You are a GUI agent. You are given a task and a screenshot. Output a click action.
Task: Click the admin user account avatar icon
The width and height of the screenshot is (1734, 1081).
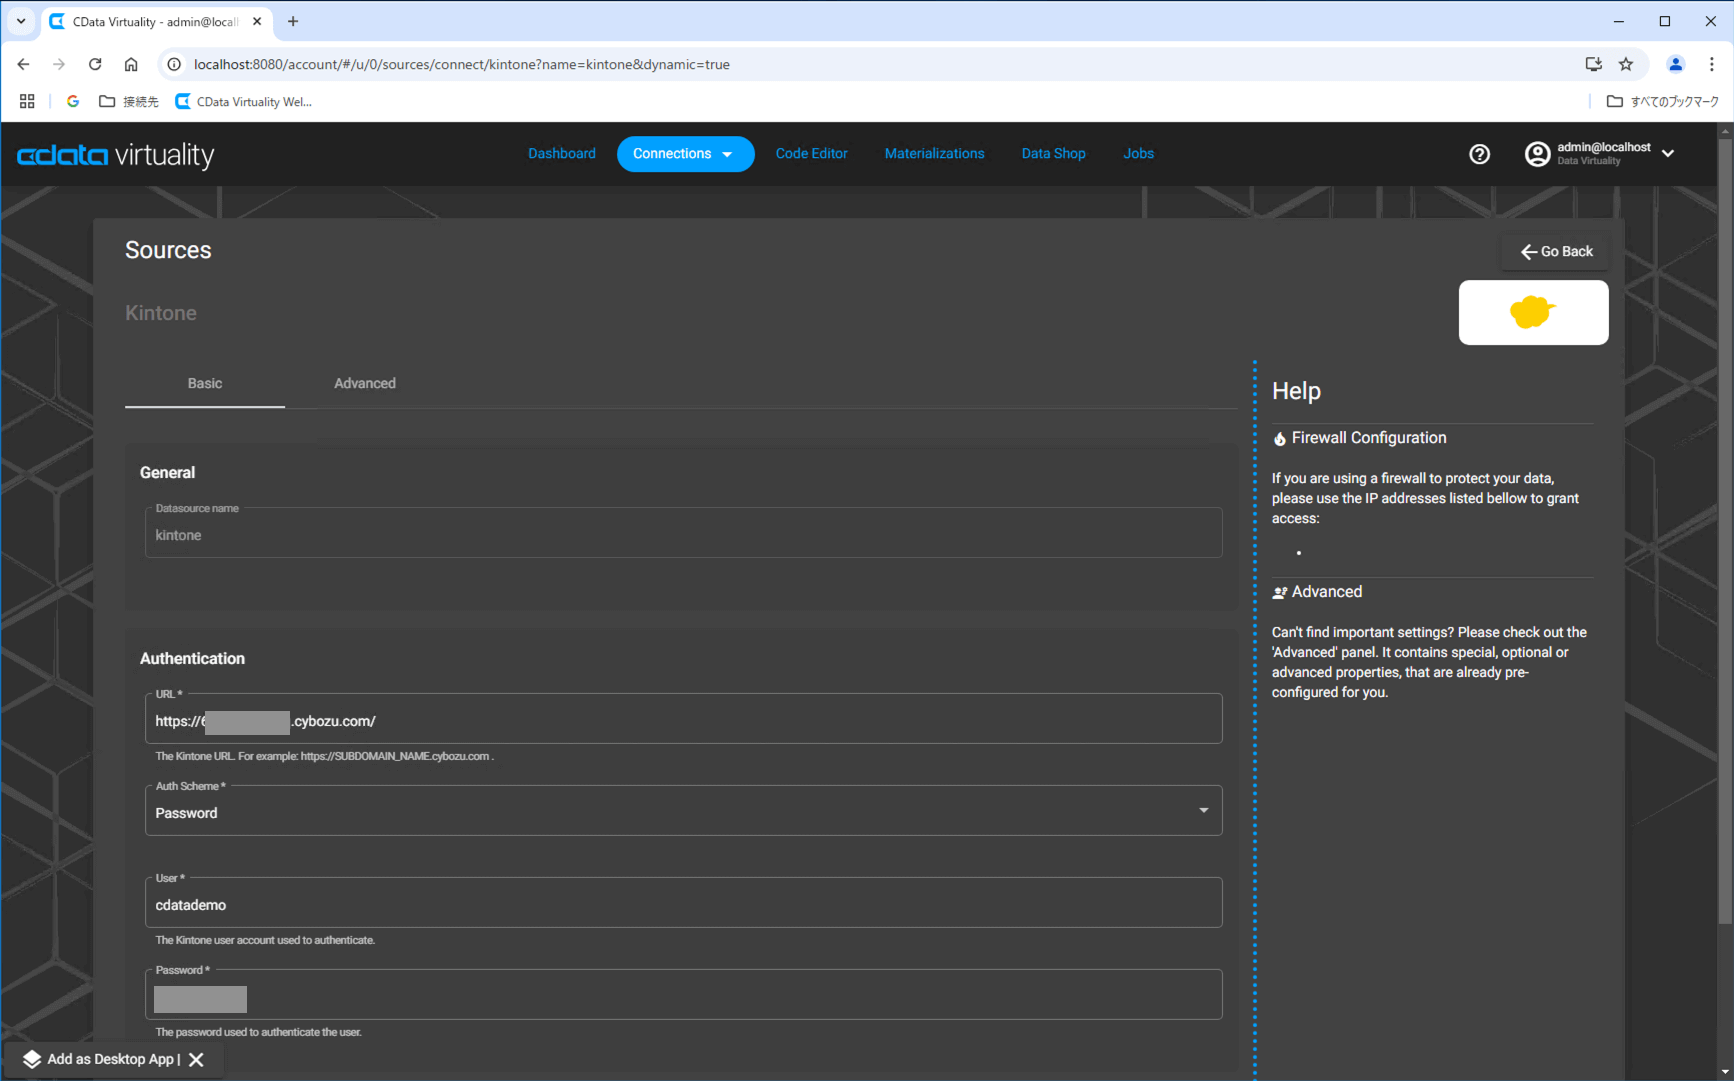(1537, 154)
